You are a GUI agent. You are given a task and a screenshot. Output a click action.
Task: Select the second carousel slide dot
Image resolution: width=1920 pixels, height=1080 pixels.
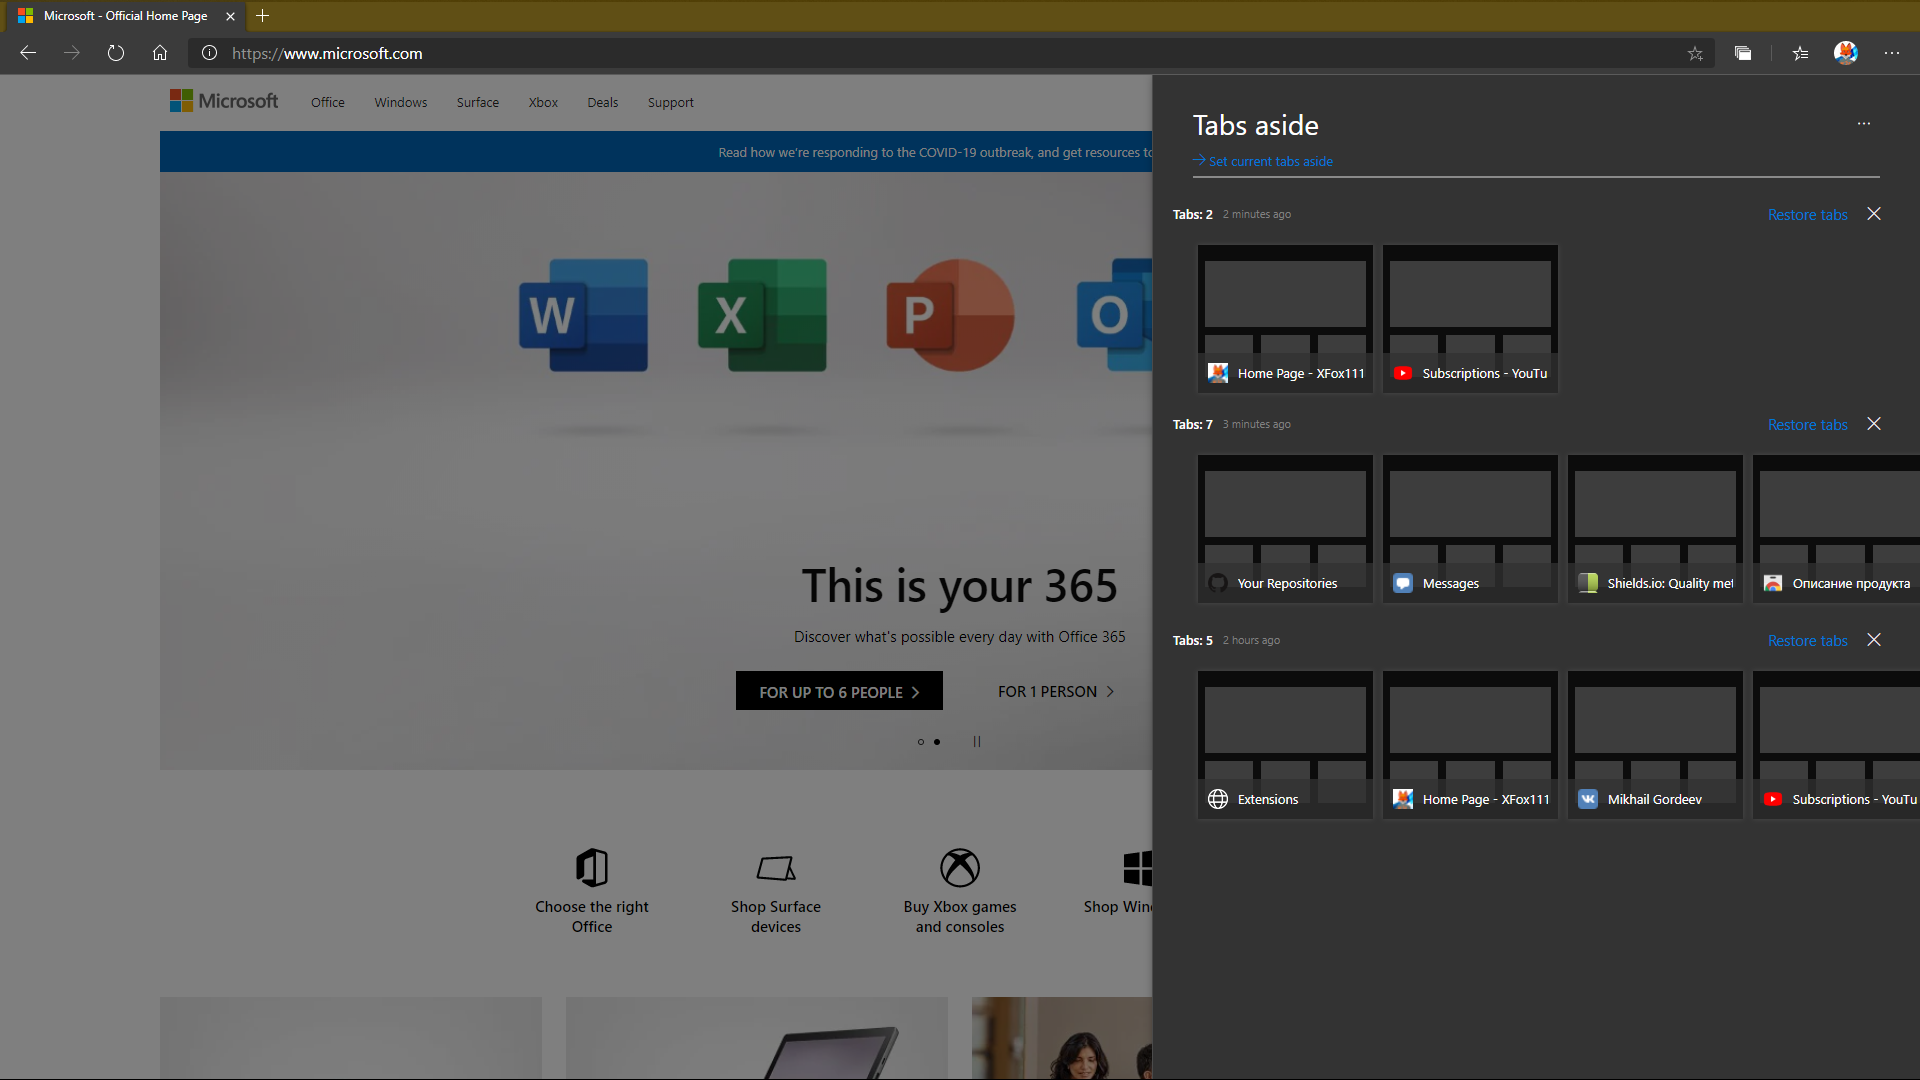click(x=937, y=742)
